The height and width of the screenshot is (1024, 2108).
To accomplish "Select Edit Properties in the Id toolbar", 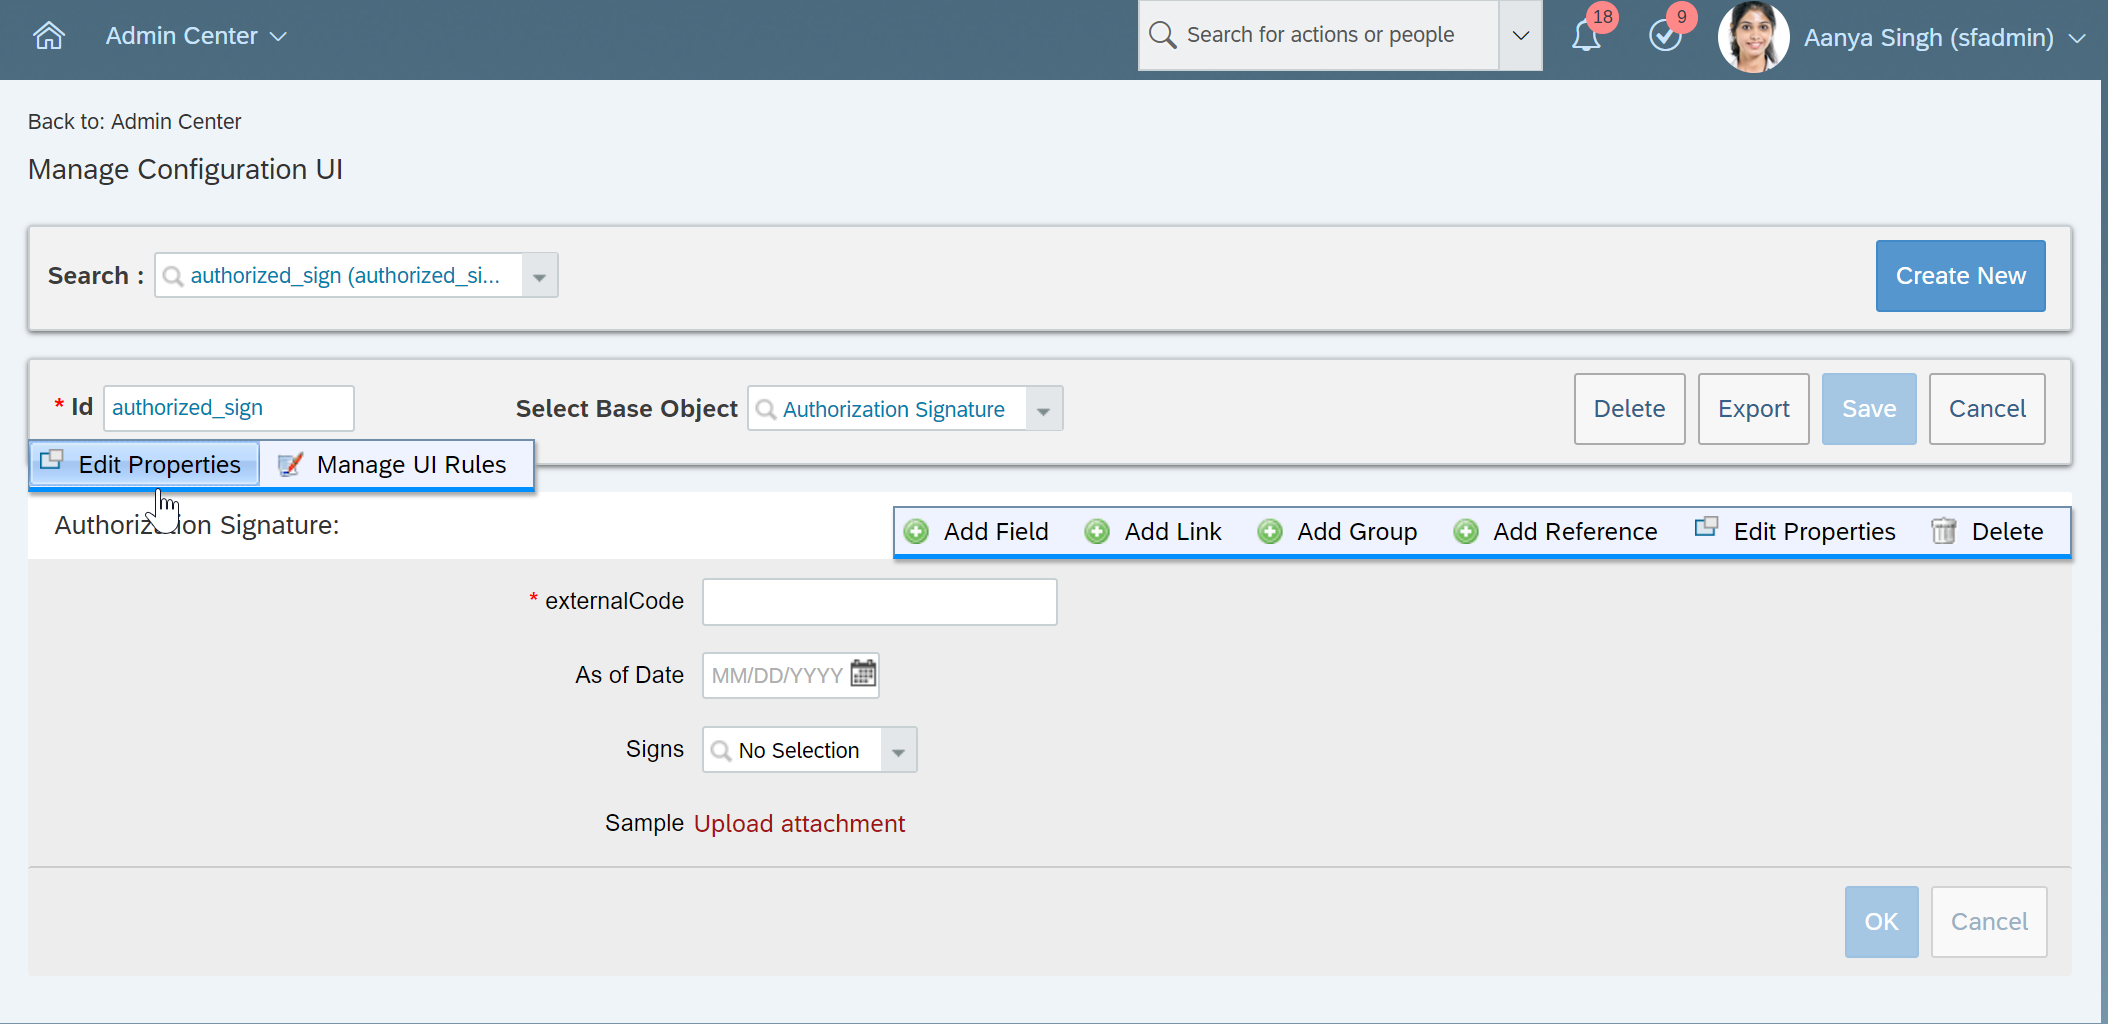I will tap(144, 464).
